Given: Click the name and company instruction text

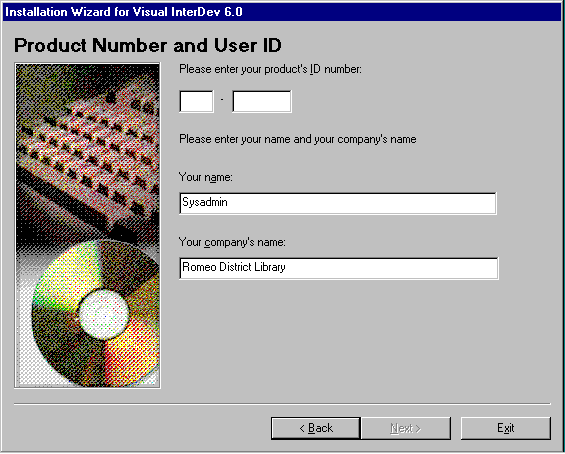Looking at the screenshot, I should tap(298, 139).
